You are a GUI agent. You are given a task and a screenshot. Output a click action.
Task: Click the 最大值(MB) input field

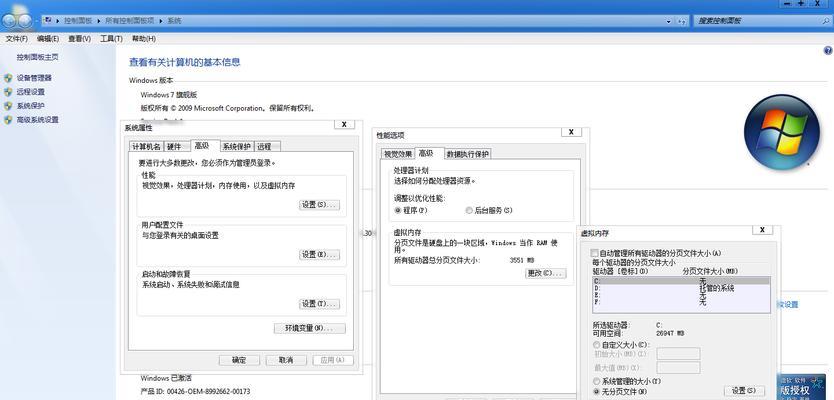pyautogui.click(x=679, y=368)
